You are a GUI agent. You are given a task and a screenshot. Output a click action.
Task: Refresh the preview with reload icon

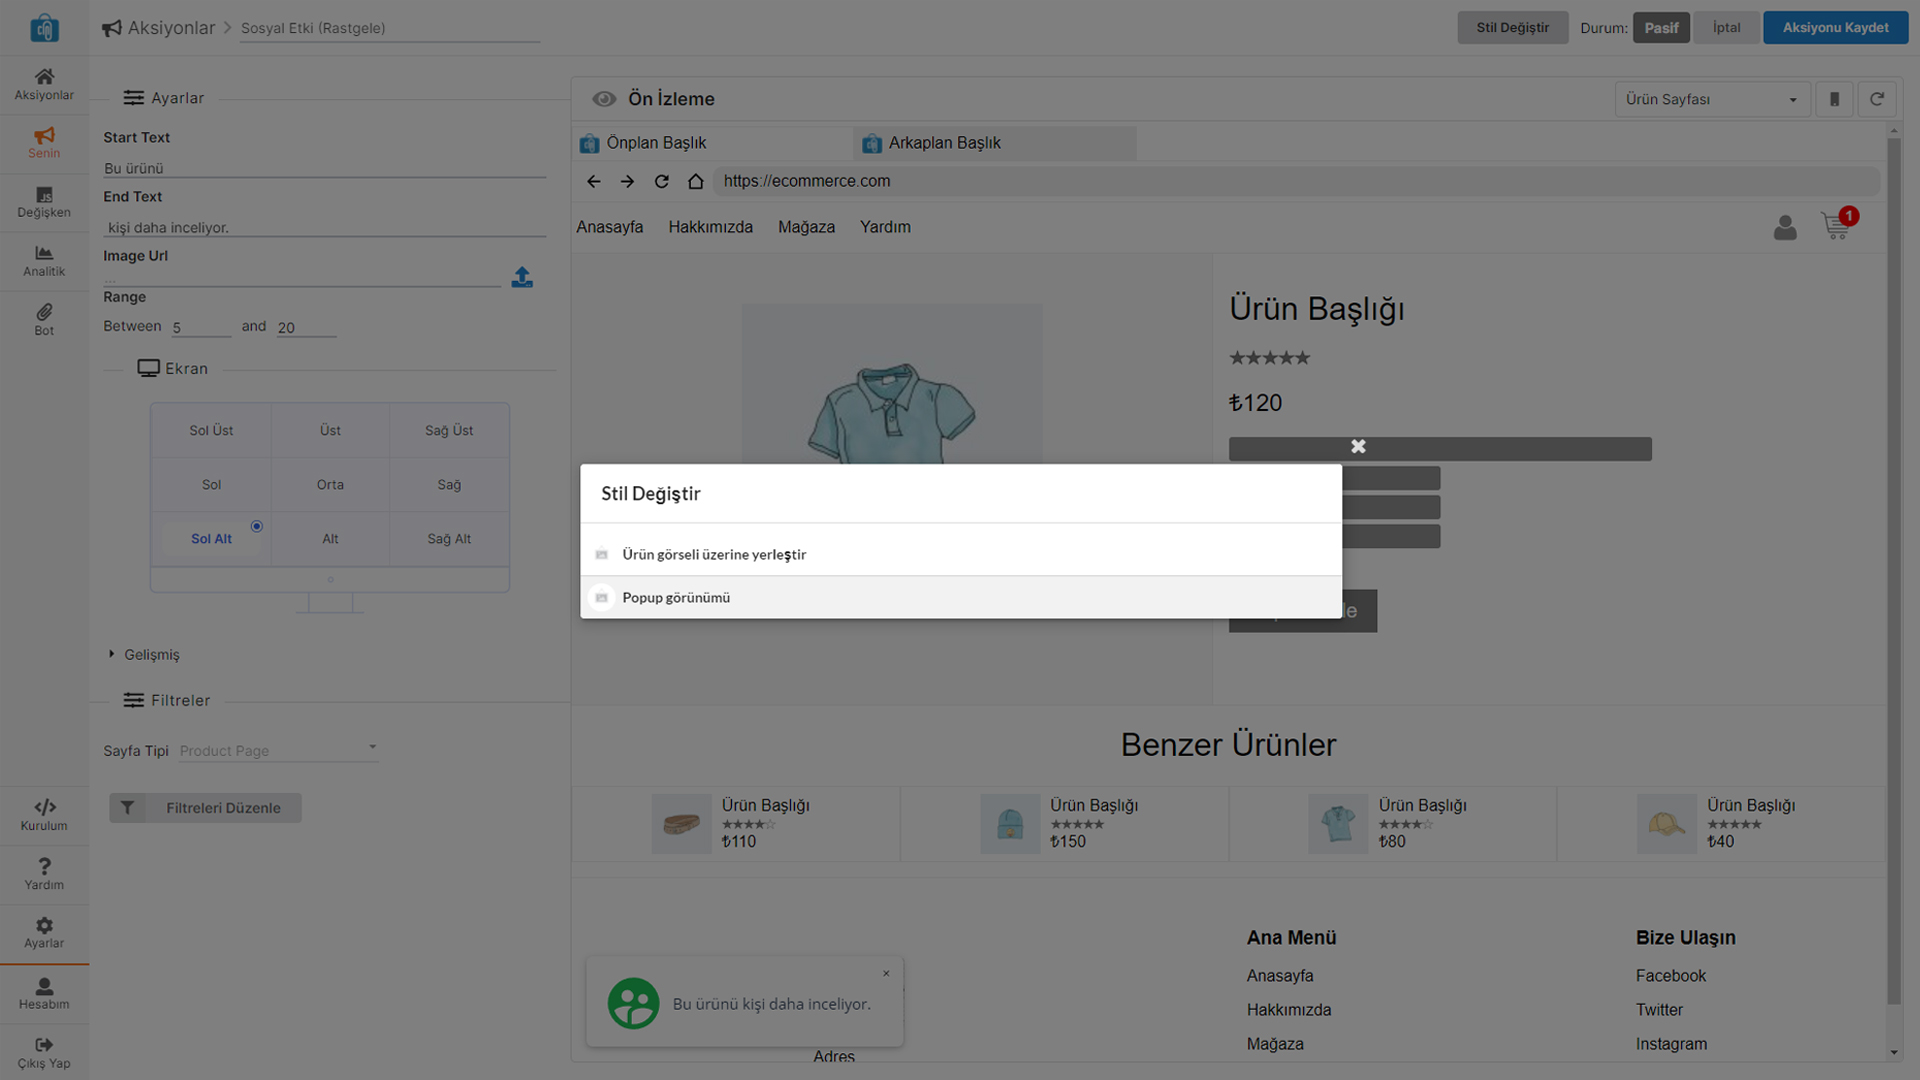pyautogui.click(x=1876, y=99)
